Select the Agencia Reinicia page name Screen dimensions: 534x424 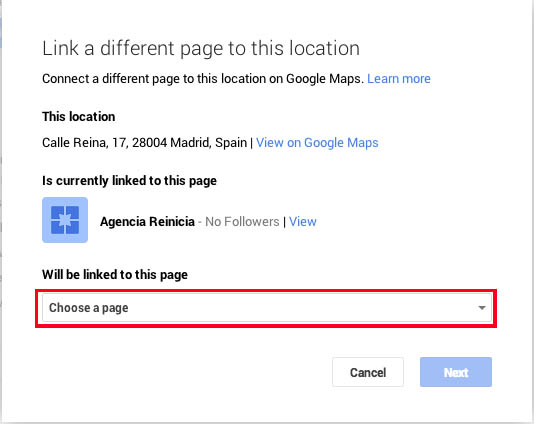(x=147, y=222)
